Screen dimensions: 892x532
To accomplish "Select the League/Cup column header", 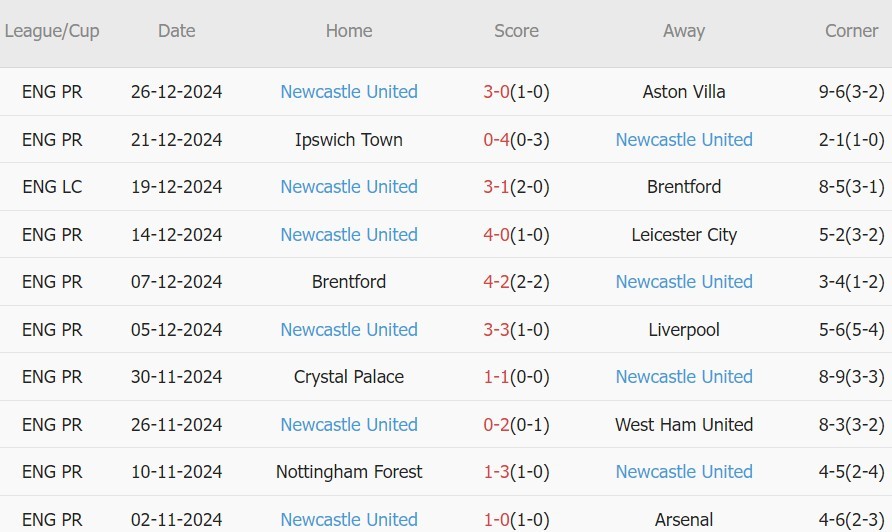I will pyautogui.click(x=52, y=31).
